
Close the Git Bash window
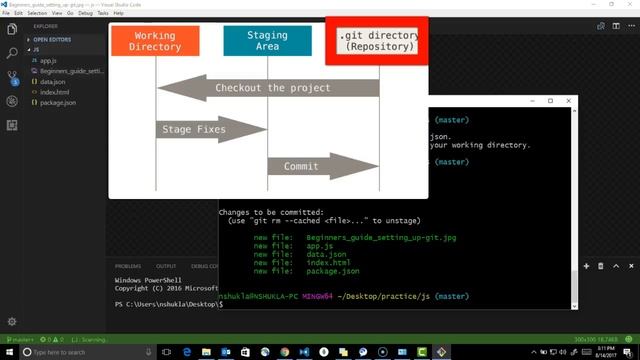tap(569, 101)
